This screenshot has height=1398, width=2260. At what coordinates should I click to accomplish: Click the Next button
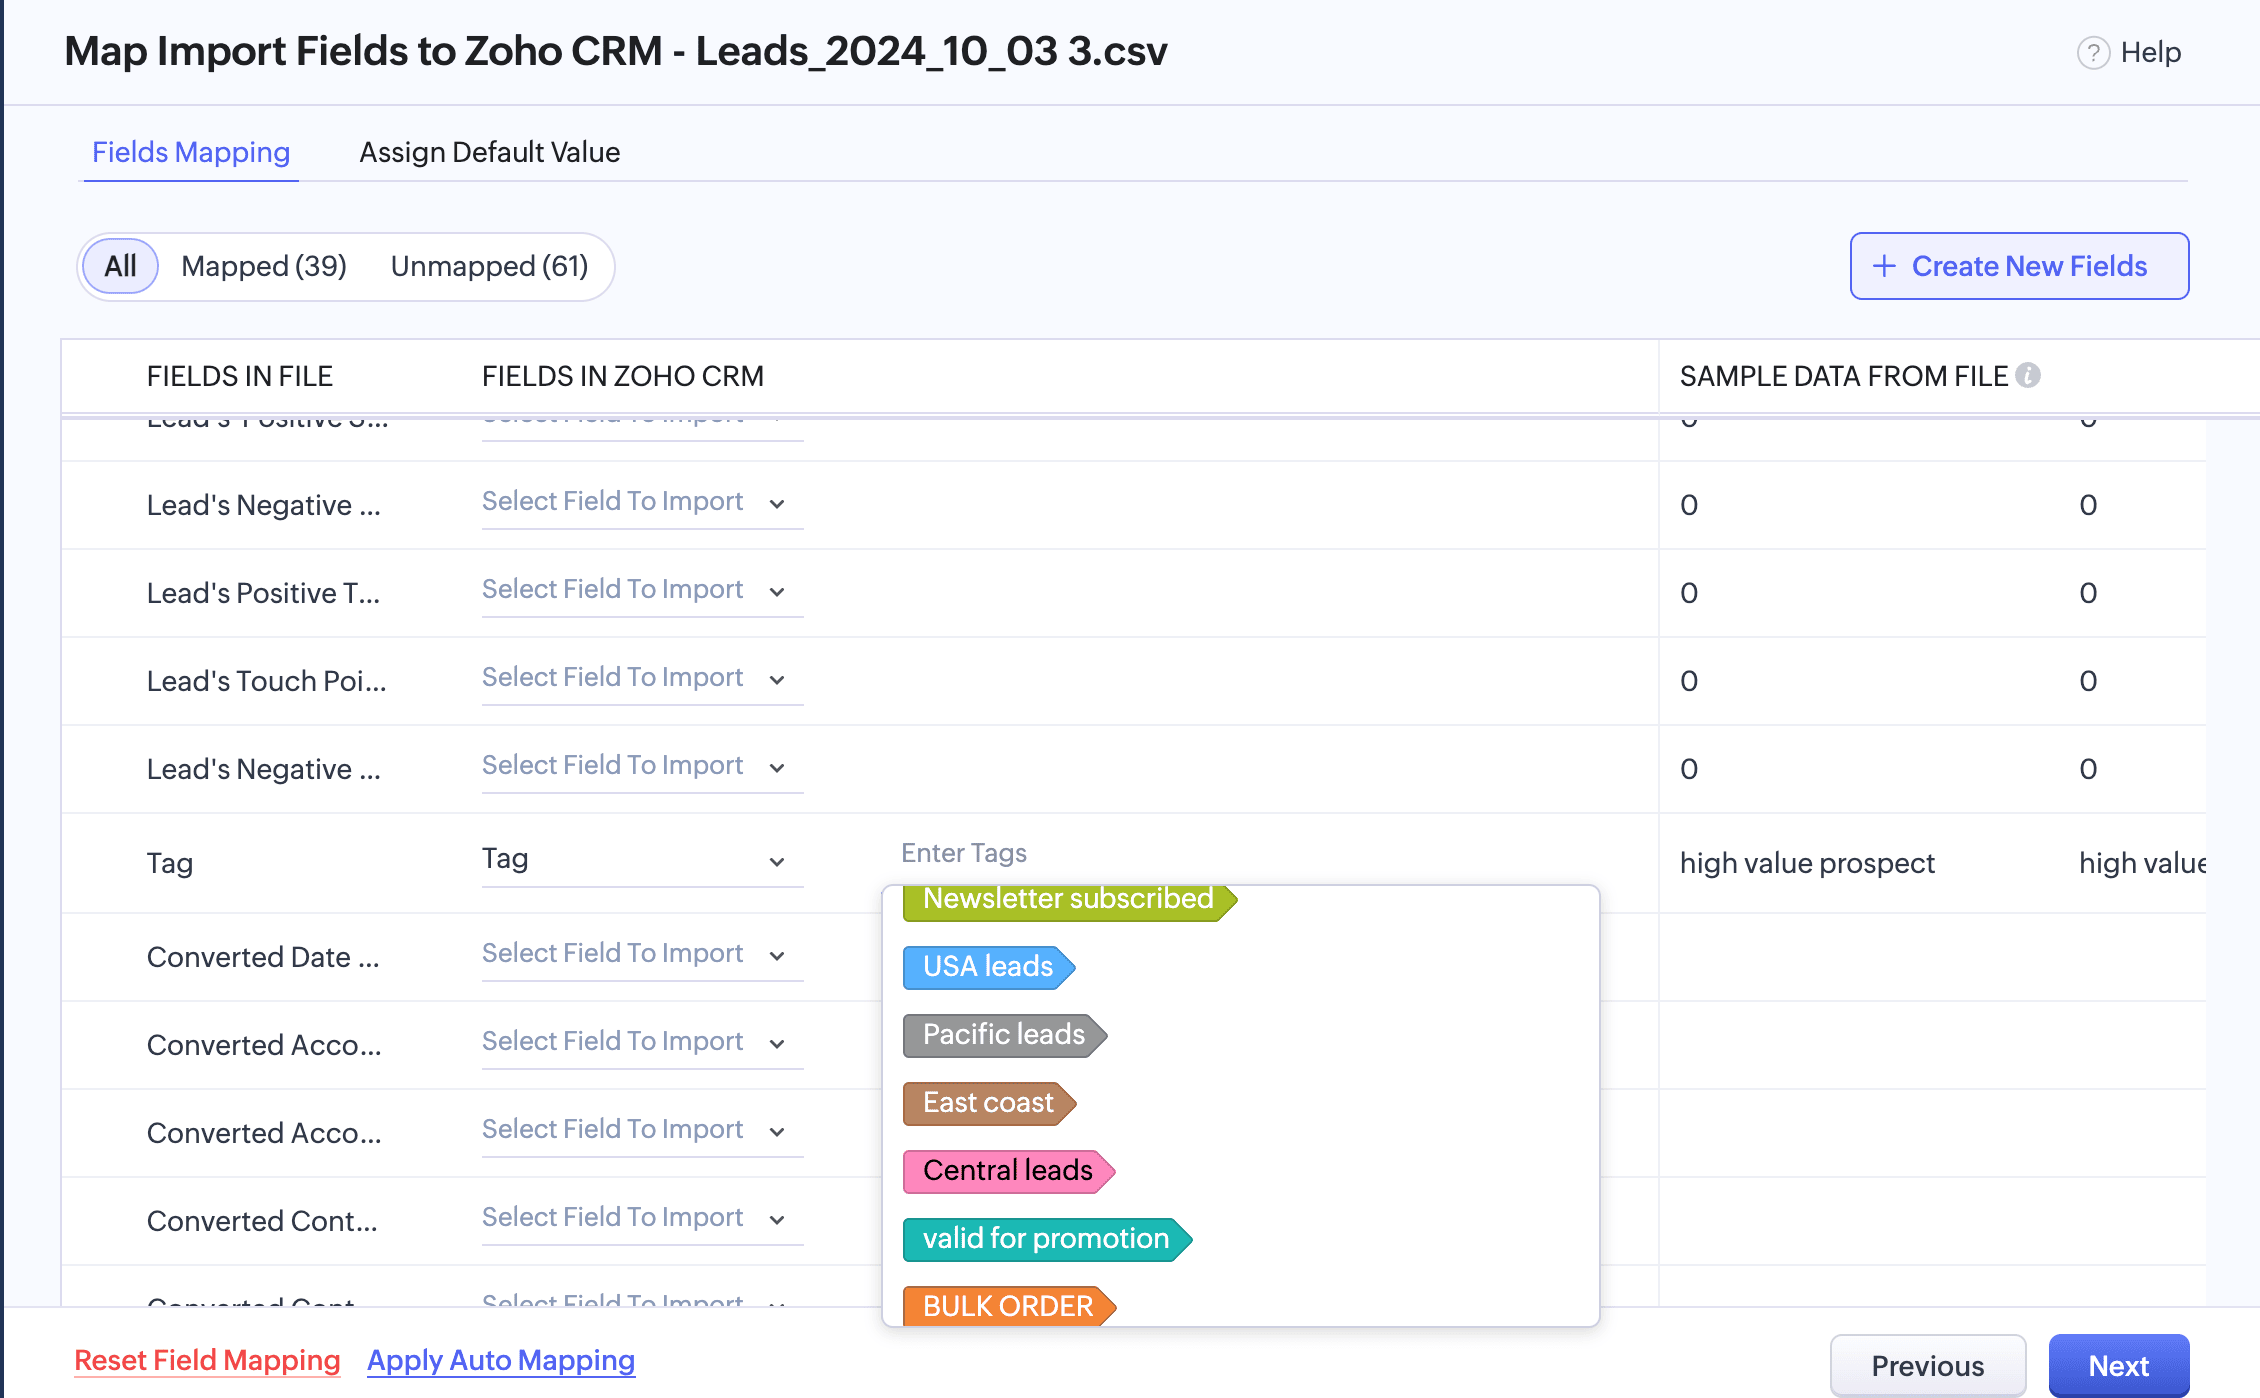pyautogui.click(x=2117, y=1365)
